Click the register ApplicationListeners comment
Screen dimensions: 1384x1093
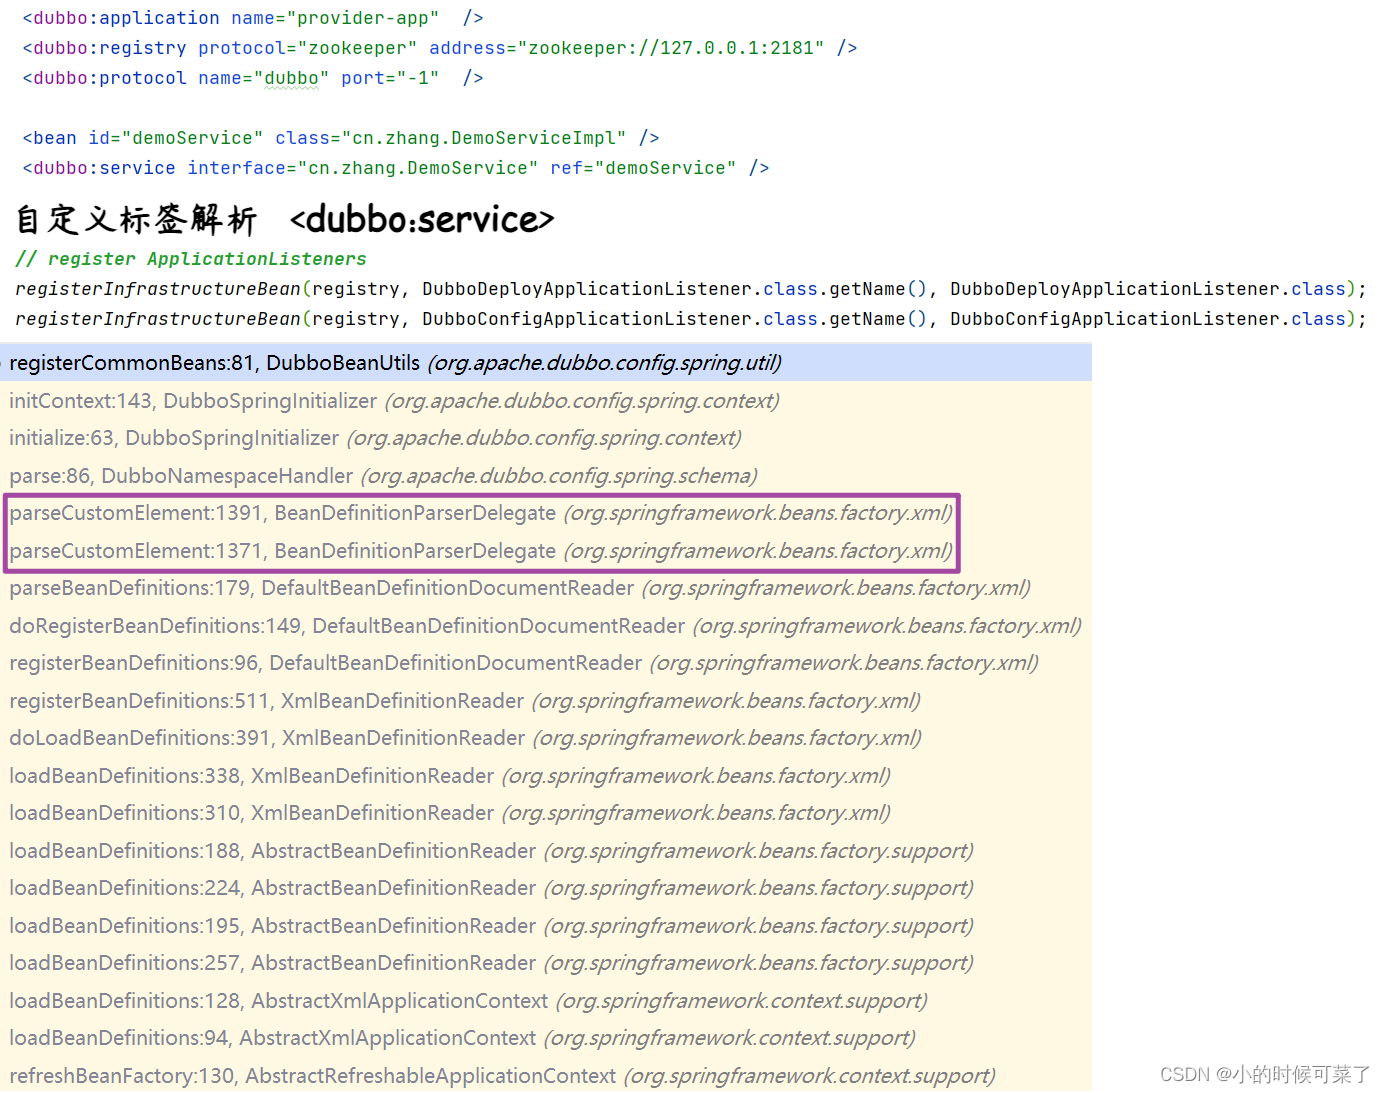[191, 259]
